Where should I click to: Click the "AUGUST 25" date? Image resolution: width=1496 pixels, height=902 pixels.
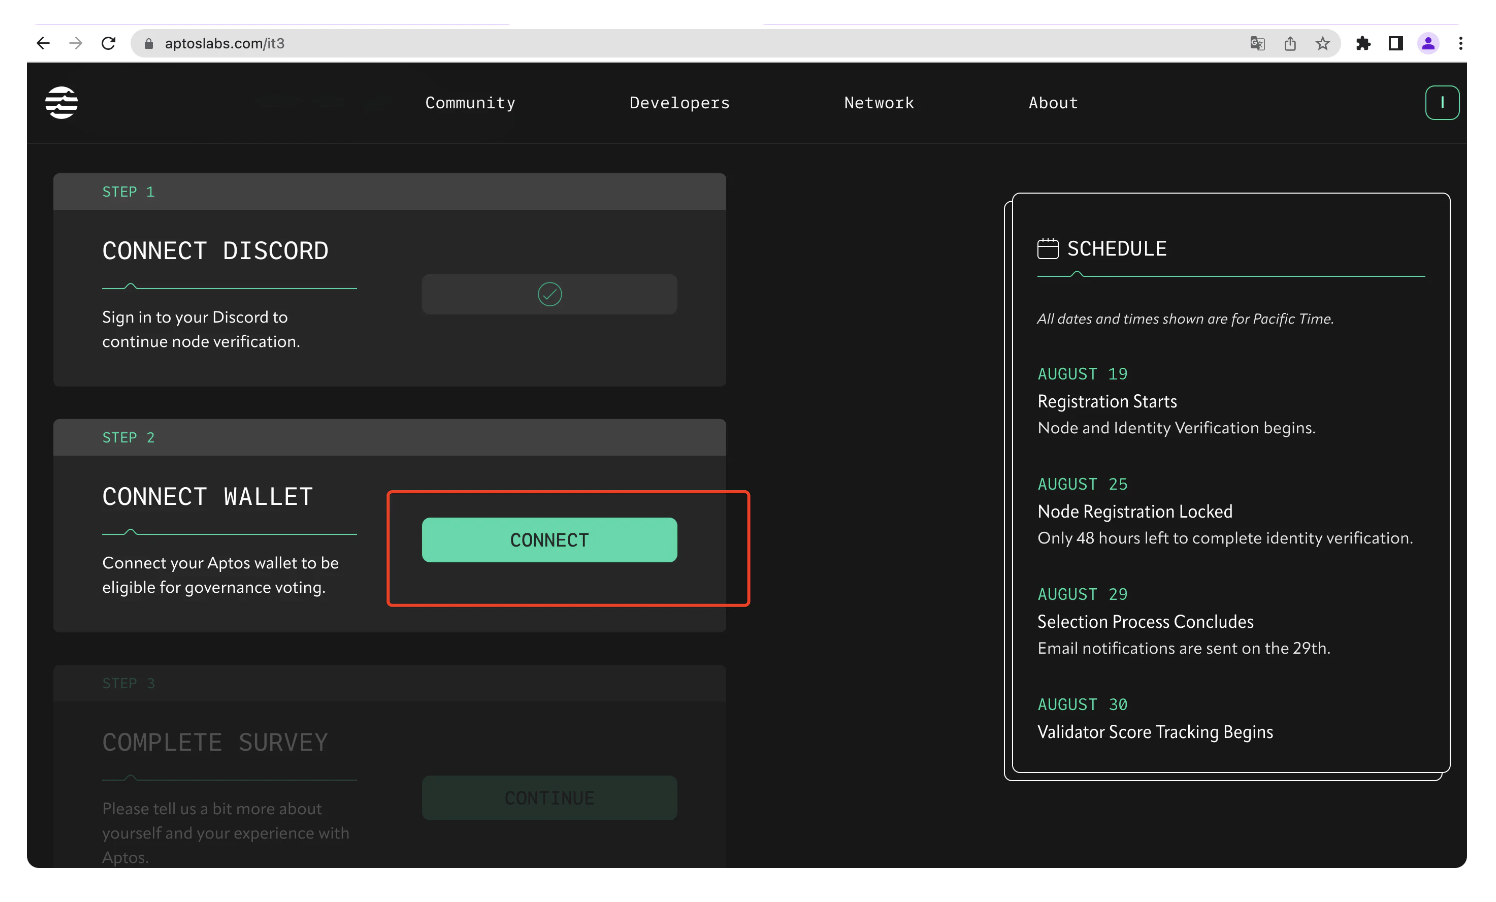1082,484
